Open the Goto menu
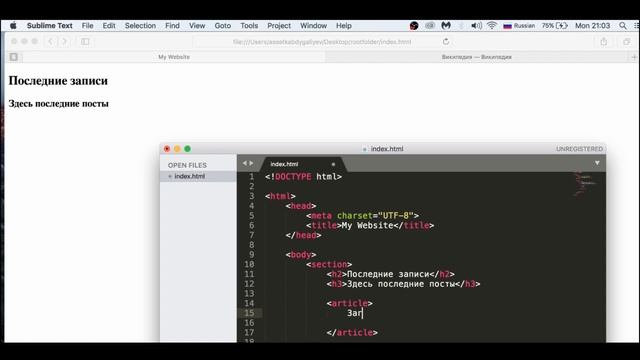640x360 pixels. click(222, 25)
